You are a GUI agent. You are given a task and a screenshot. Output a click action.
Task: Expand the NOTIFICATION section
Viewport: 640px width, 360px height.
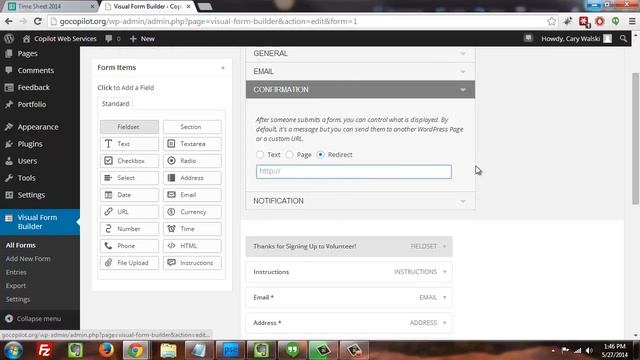tap(360, 201)
